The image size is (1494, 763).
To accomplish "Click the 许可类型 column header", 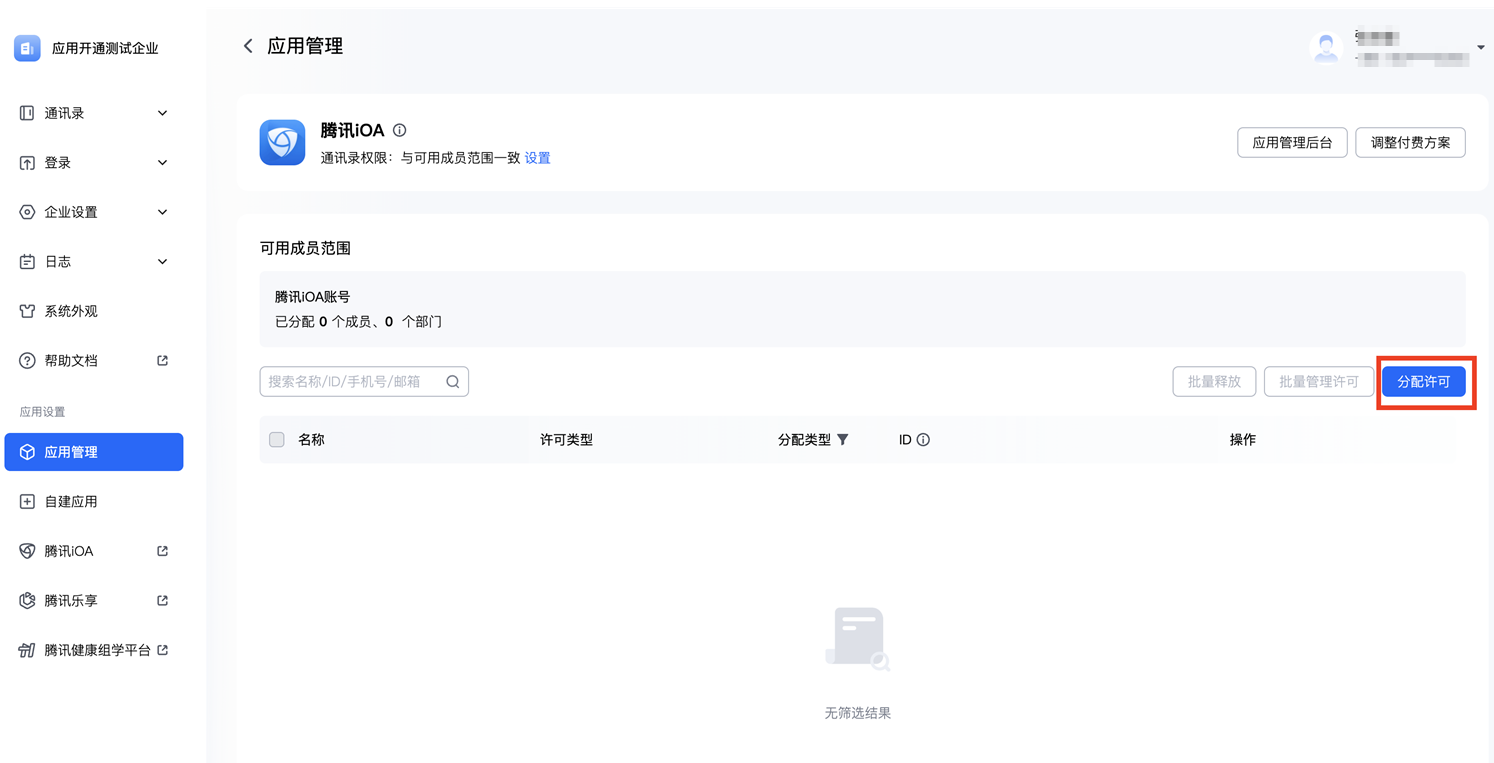I will pos(566,439).
